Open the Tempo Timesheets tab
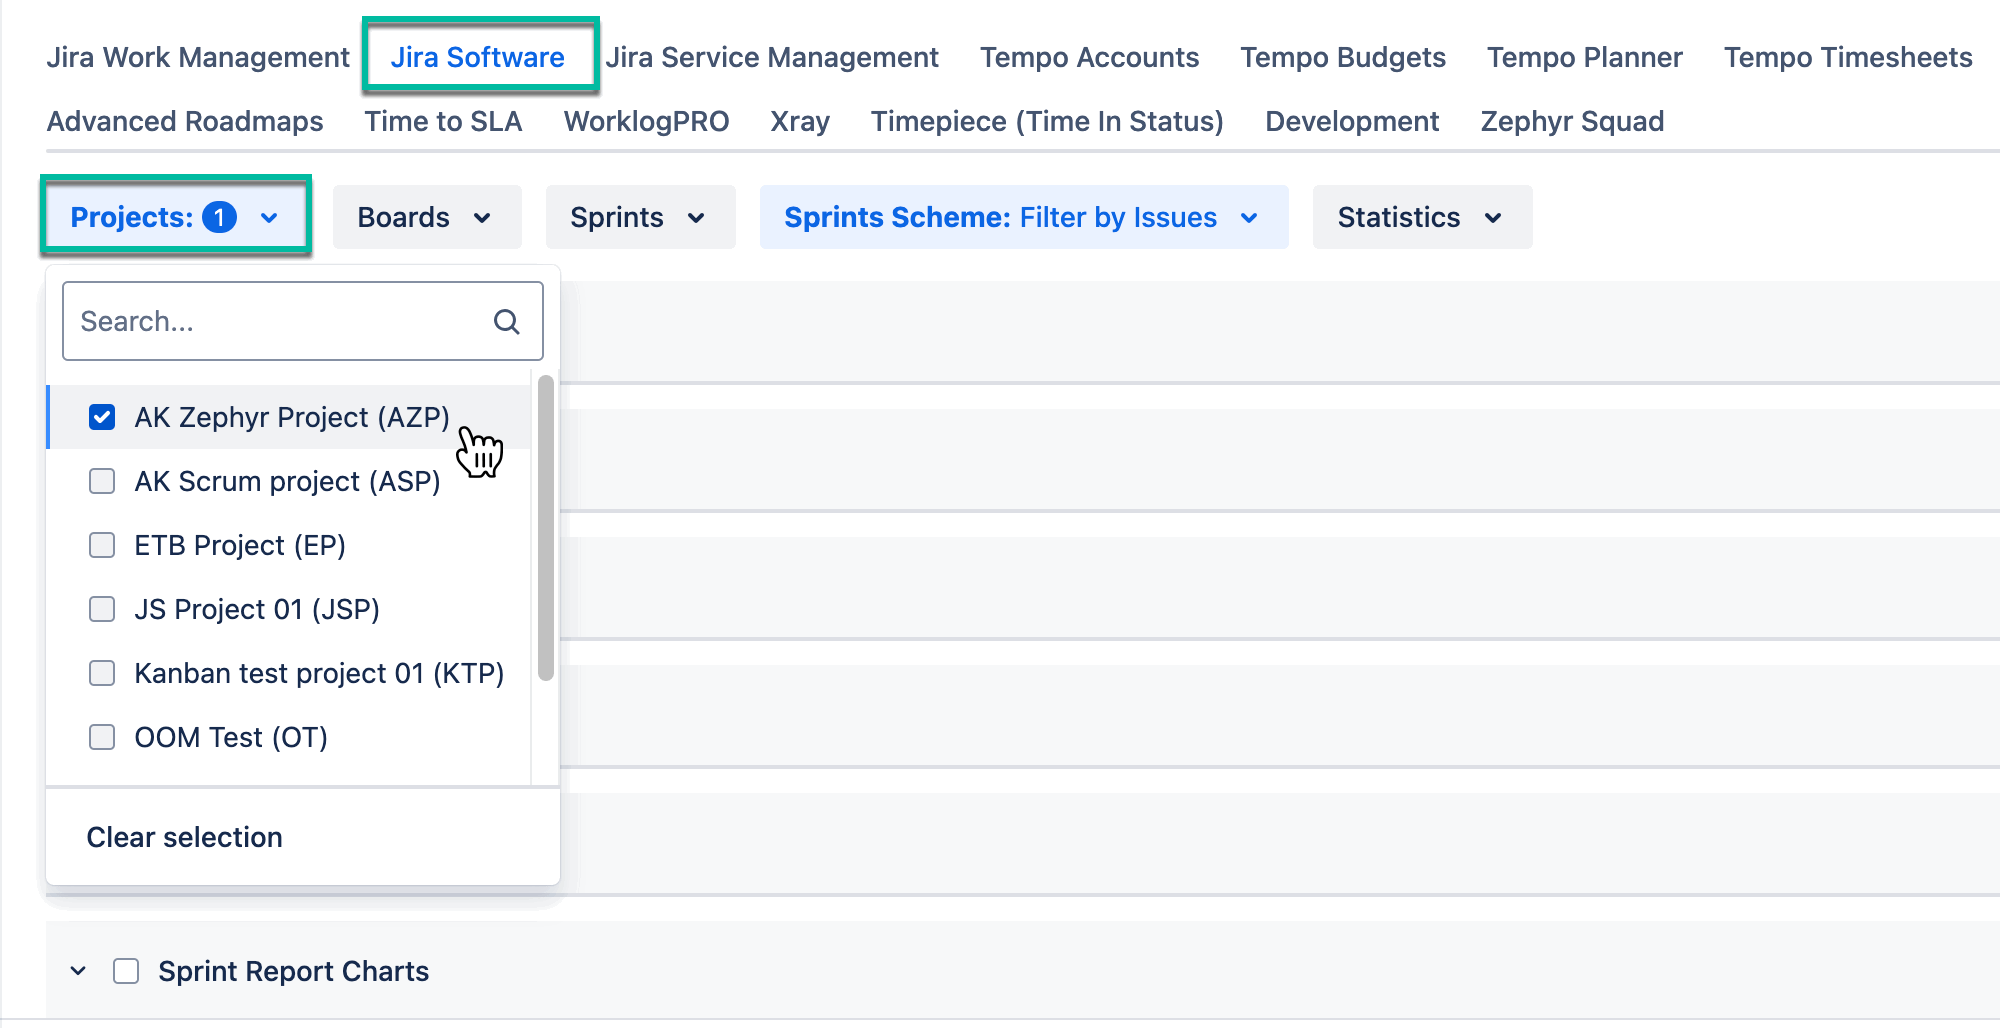Screen dimensions: 2000x1028 pos(1847,57)
